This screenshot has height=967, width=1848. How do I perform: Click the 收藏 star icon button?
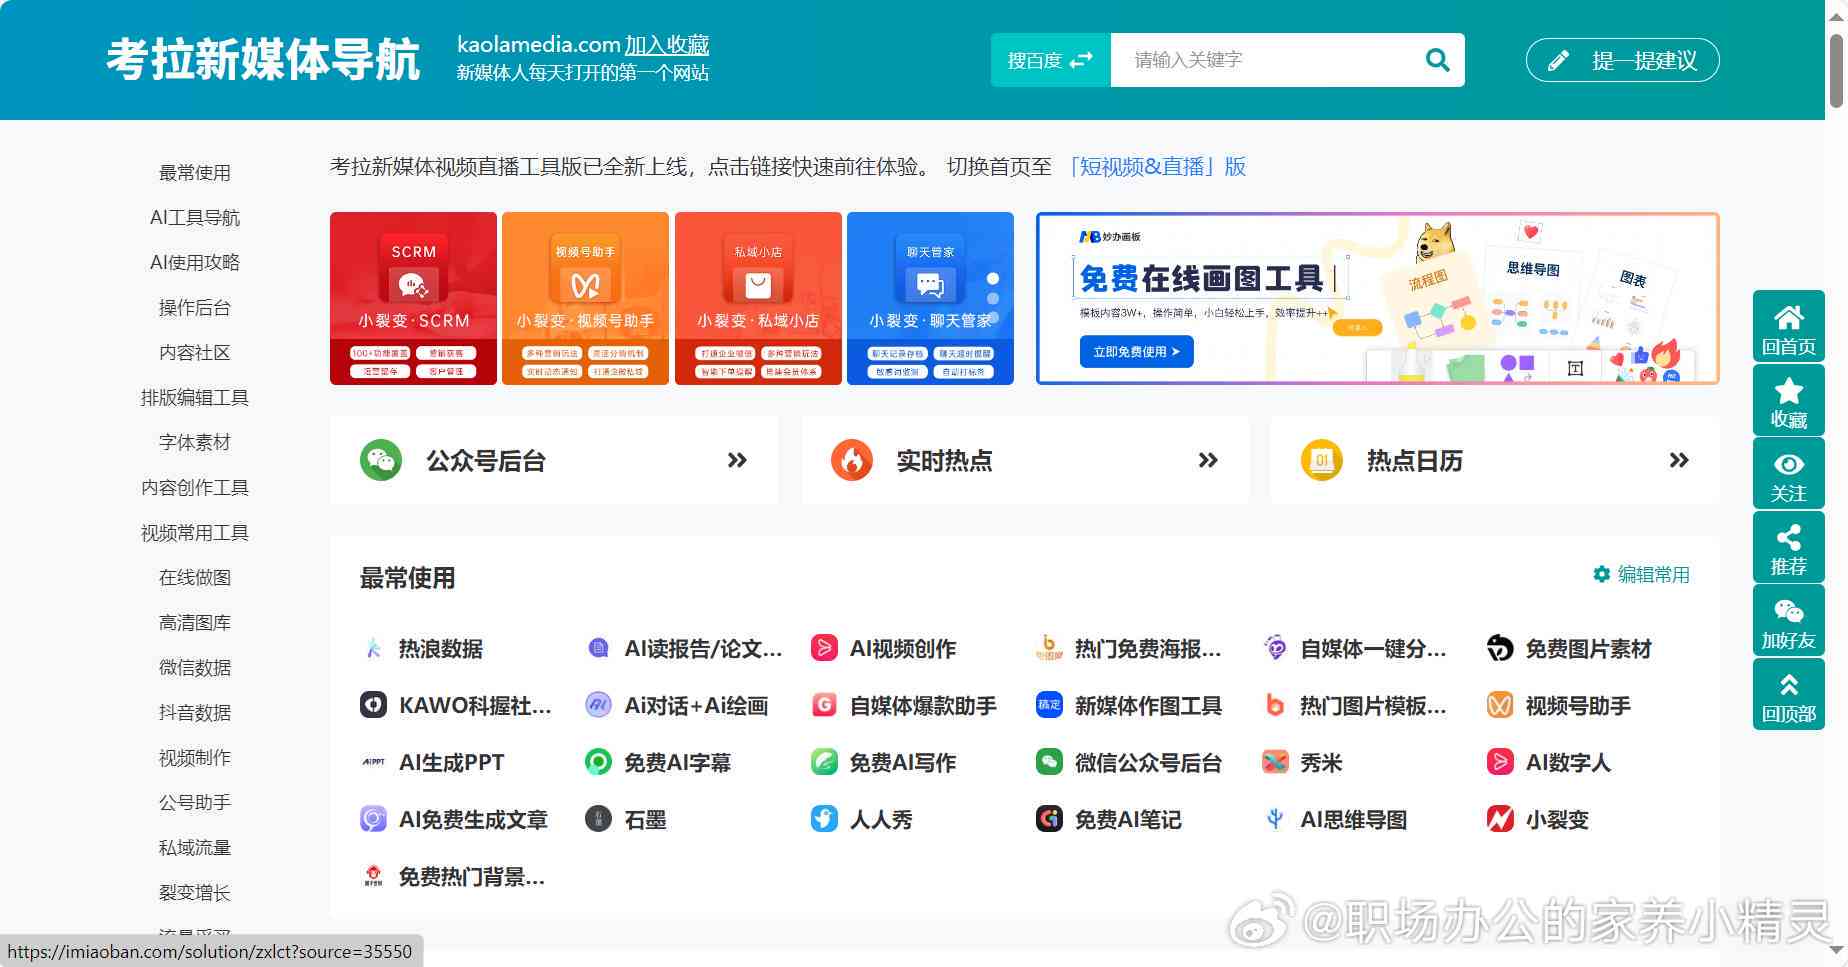[1789, 400]
